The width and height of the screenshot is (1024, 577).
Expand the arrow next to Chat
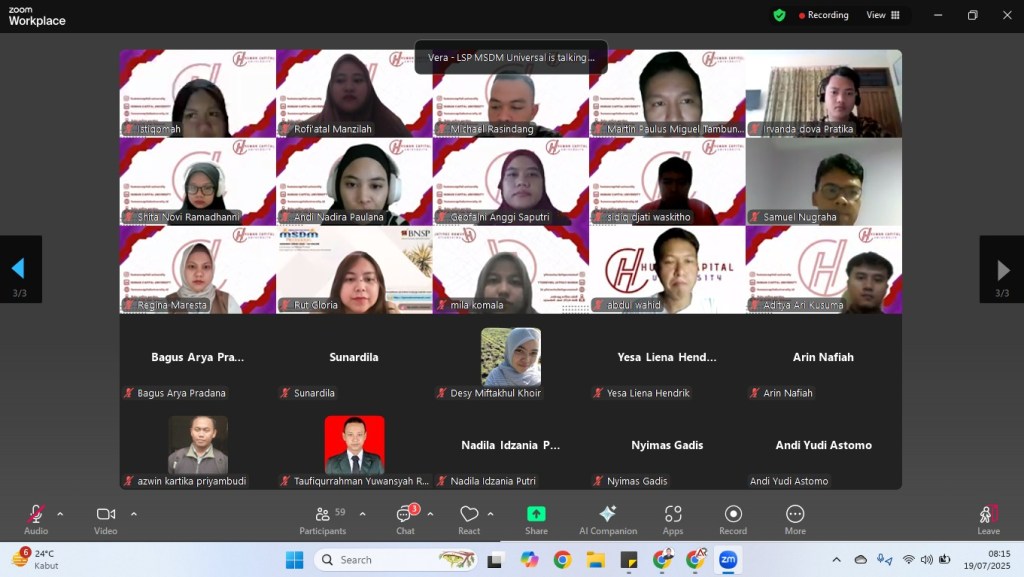tap(430, 514)
